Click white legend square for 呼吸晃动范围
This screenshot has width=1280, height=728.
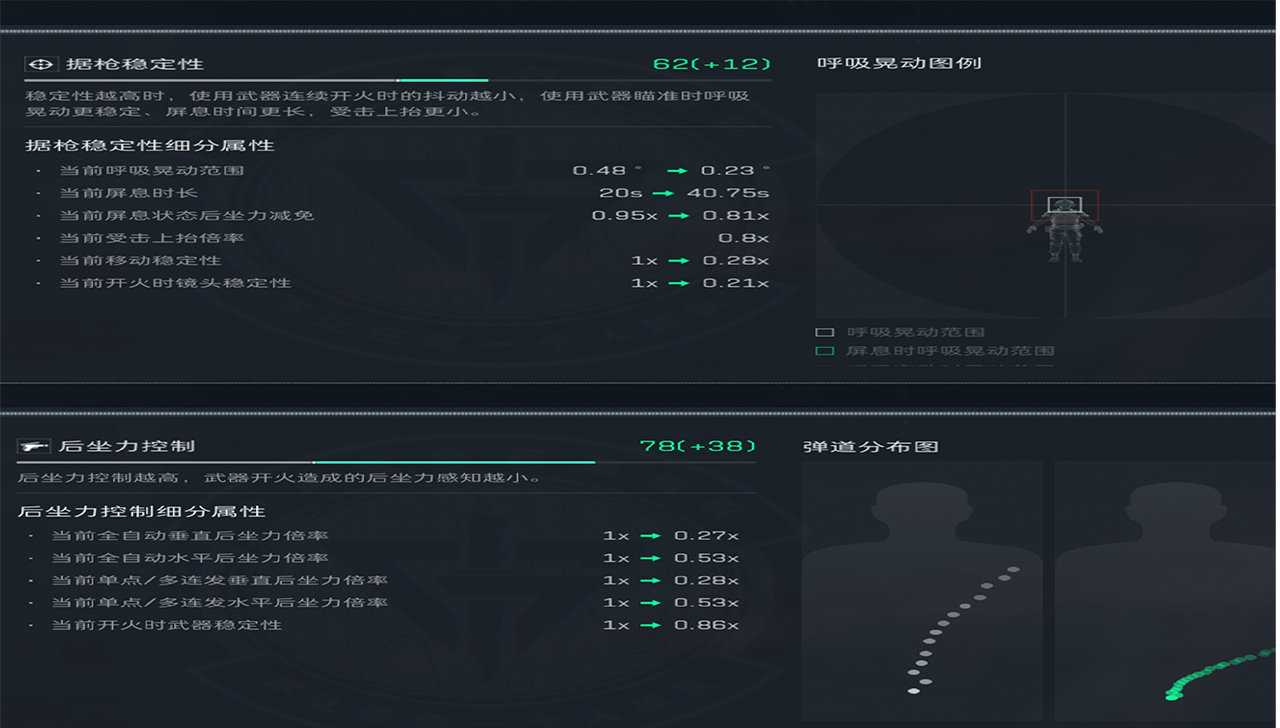point(825,332)
